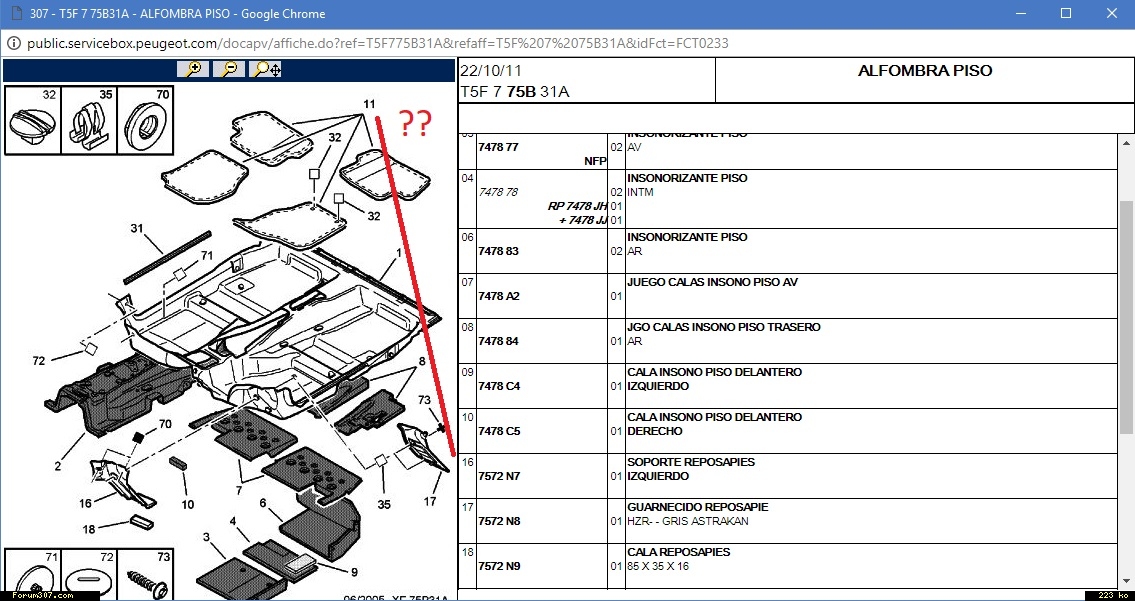The image size is (1135, 601).
Task: Select part number 7478 78
Action: tap(498, 192)
